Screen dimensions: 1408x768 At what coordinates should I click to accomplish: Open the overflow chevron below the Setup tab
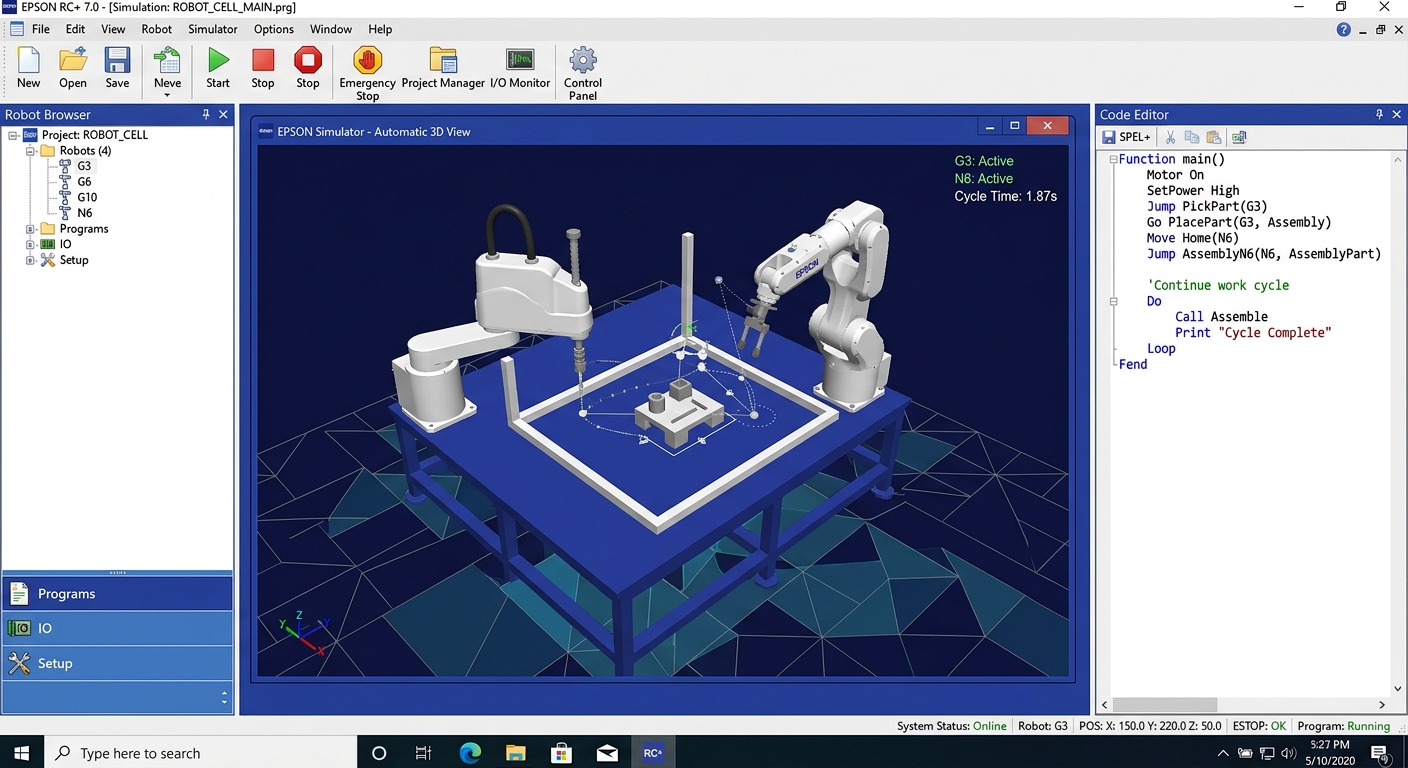click(224, 697)
